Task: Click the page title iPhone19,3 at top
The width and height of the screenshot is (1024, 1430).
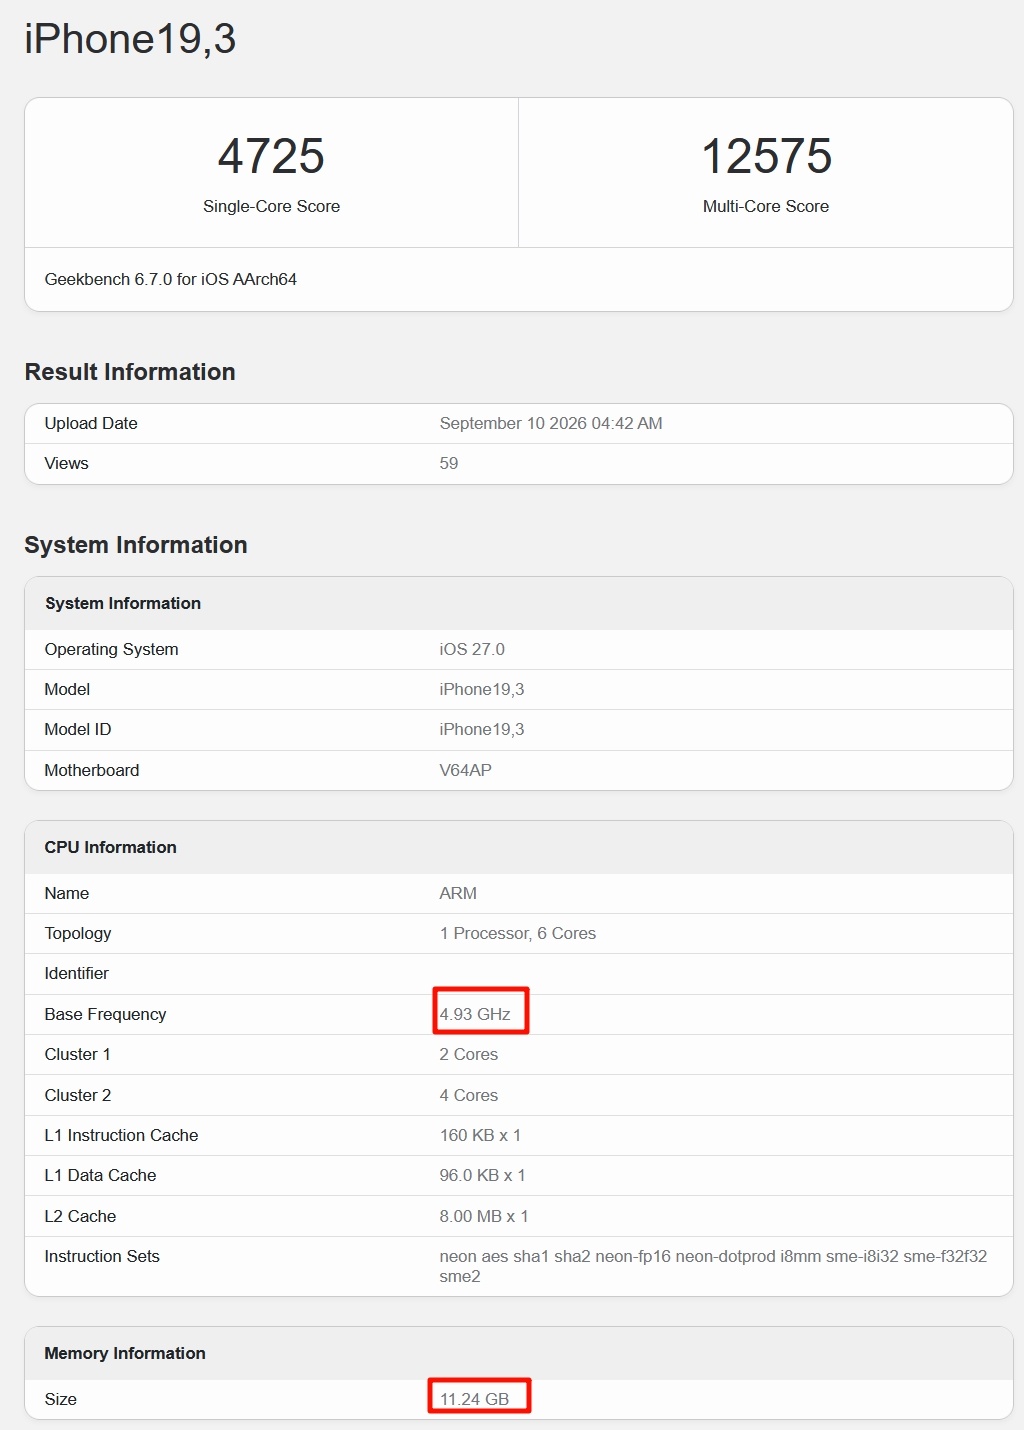Action: coord(130,40)
